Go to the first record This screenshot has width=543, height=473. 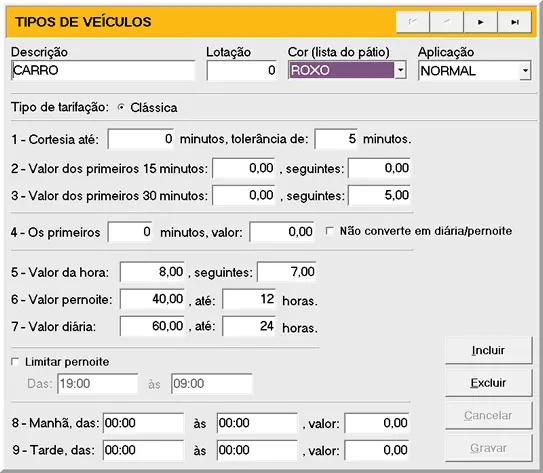click(413, 22)
